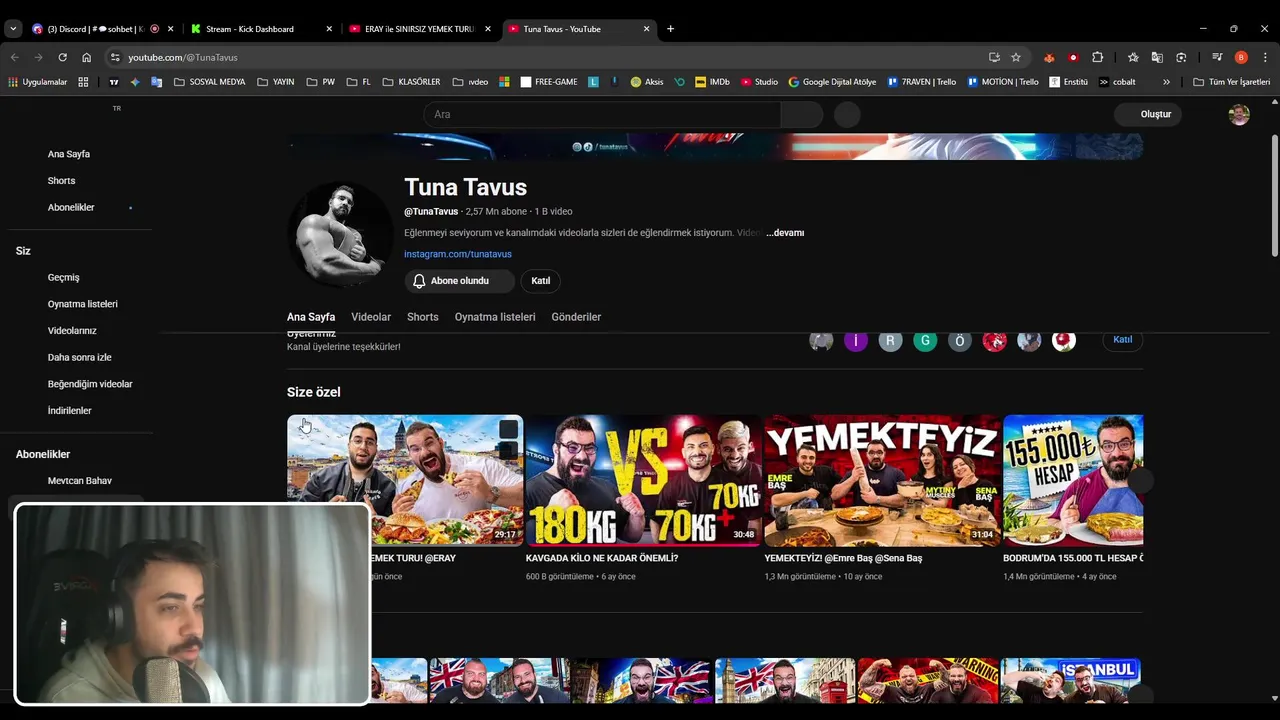Open the Tüm Yer İşaretleri folder

tap(1232, 82)
